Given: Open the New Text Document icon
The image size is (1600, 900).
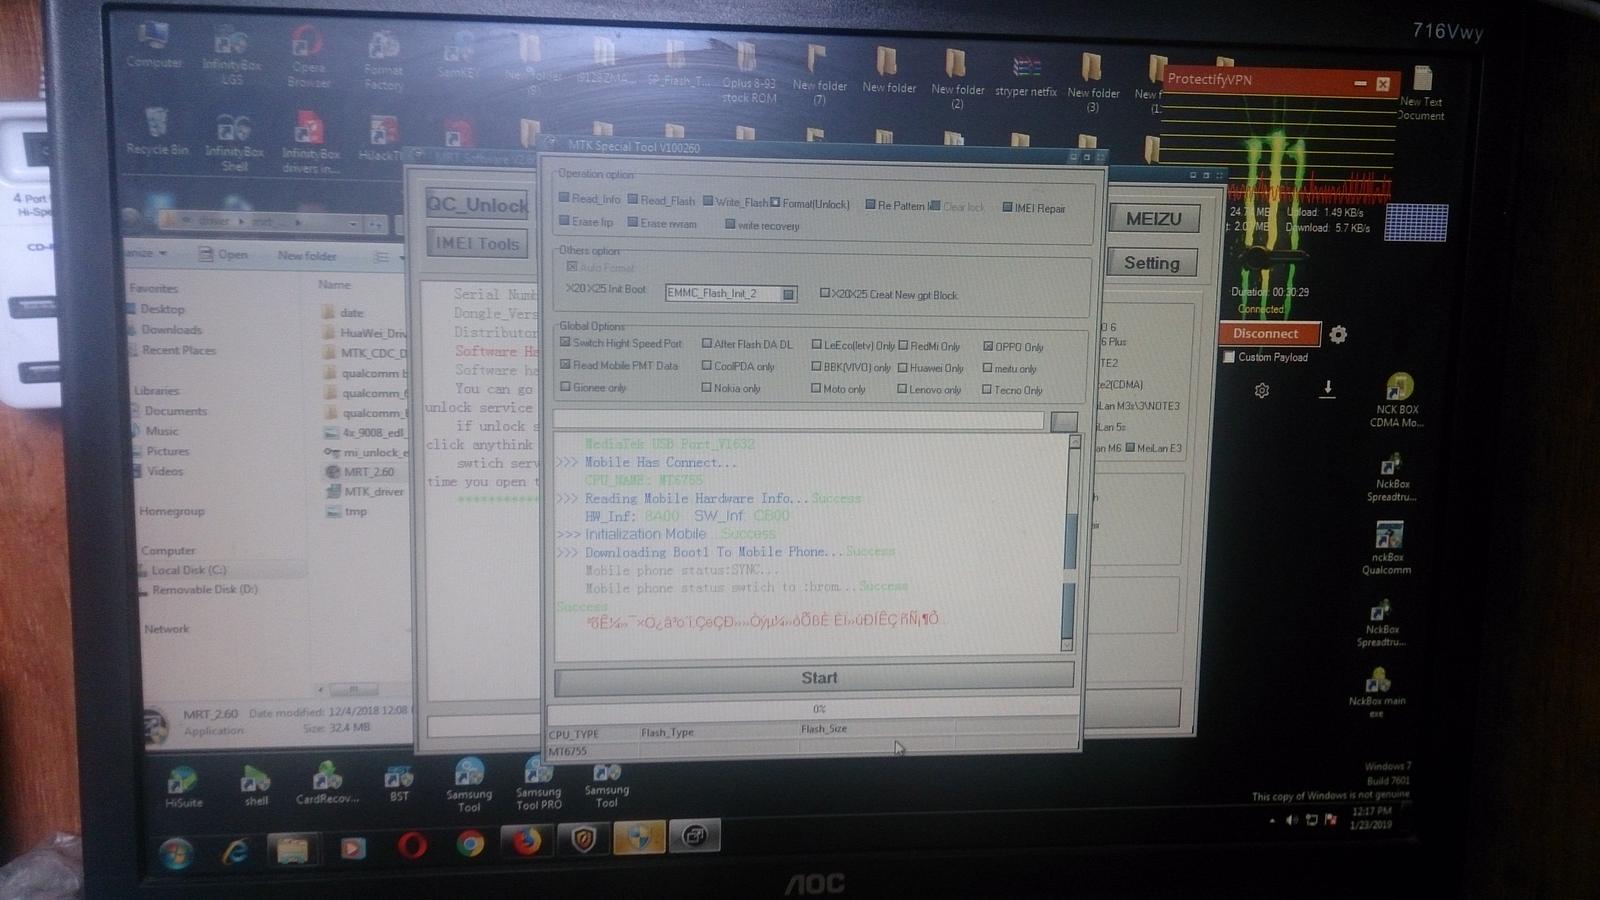Looking at the screenshot, I should (x=1421, y=94).
